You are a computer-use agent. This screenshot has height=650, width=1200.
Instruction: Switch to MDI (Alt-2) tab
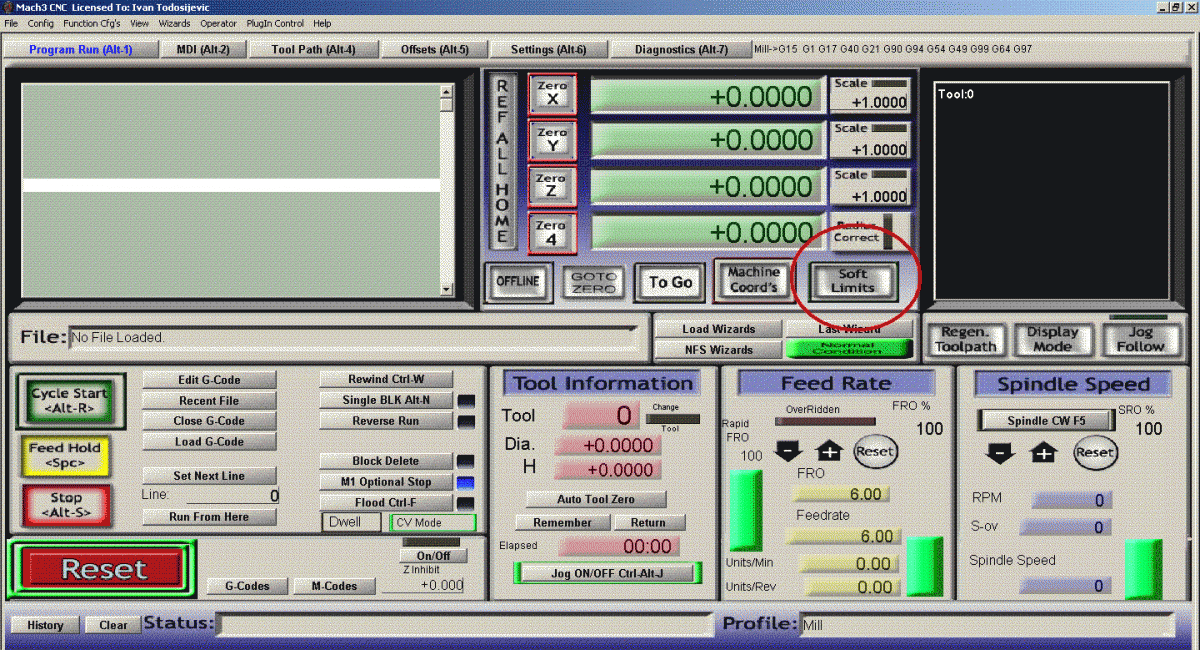[x=203, y=49]
